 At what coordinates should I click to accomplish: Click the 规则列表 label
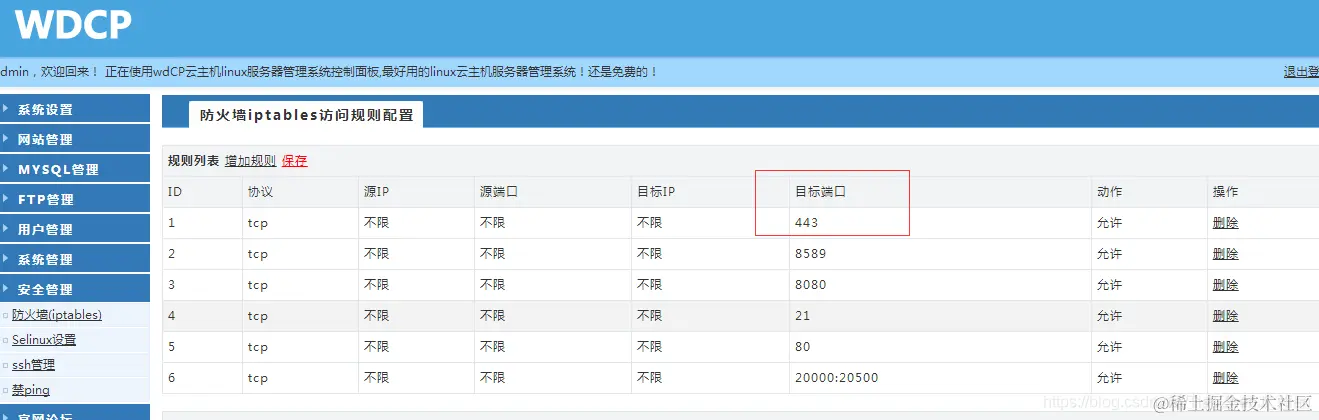pos(193,161)
